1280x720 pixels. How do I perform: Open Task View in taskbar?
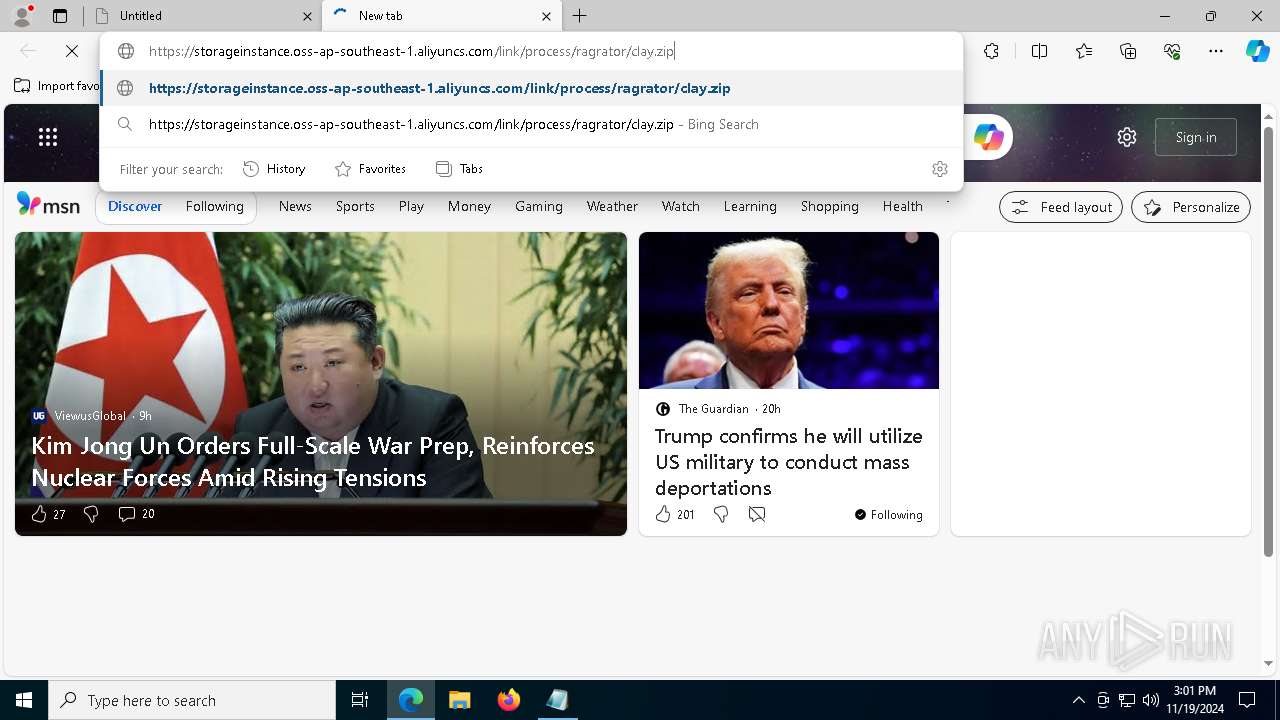(360, 700)
